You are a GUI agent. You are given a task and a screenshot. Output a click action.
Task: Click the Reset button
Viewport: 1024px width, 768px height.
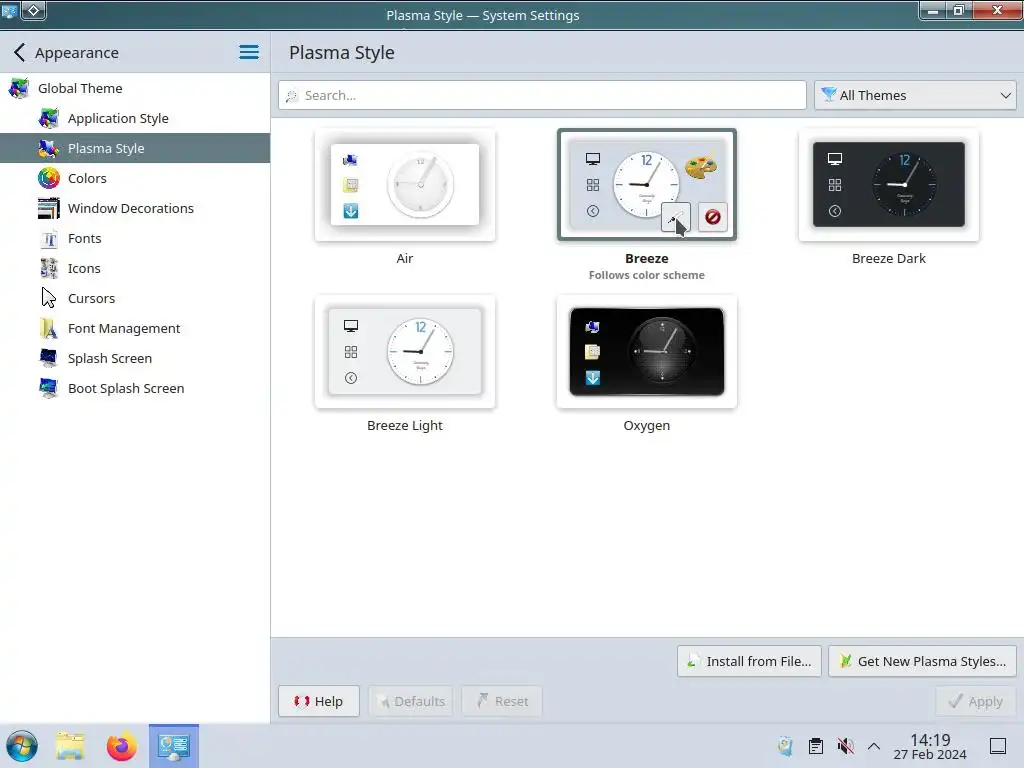coord(502,701)
